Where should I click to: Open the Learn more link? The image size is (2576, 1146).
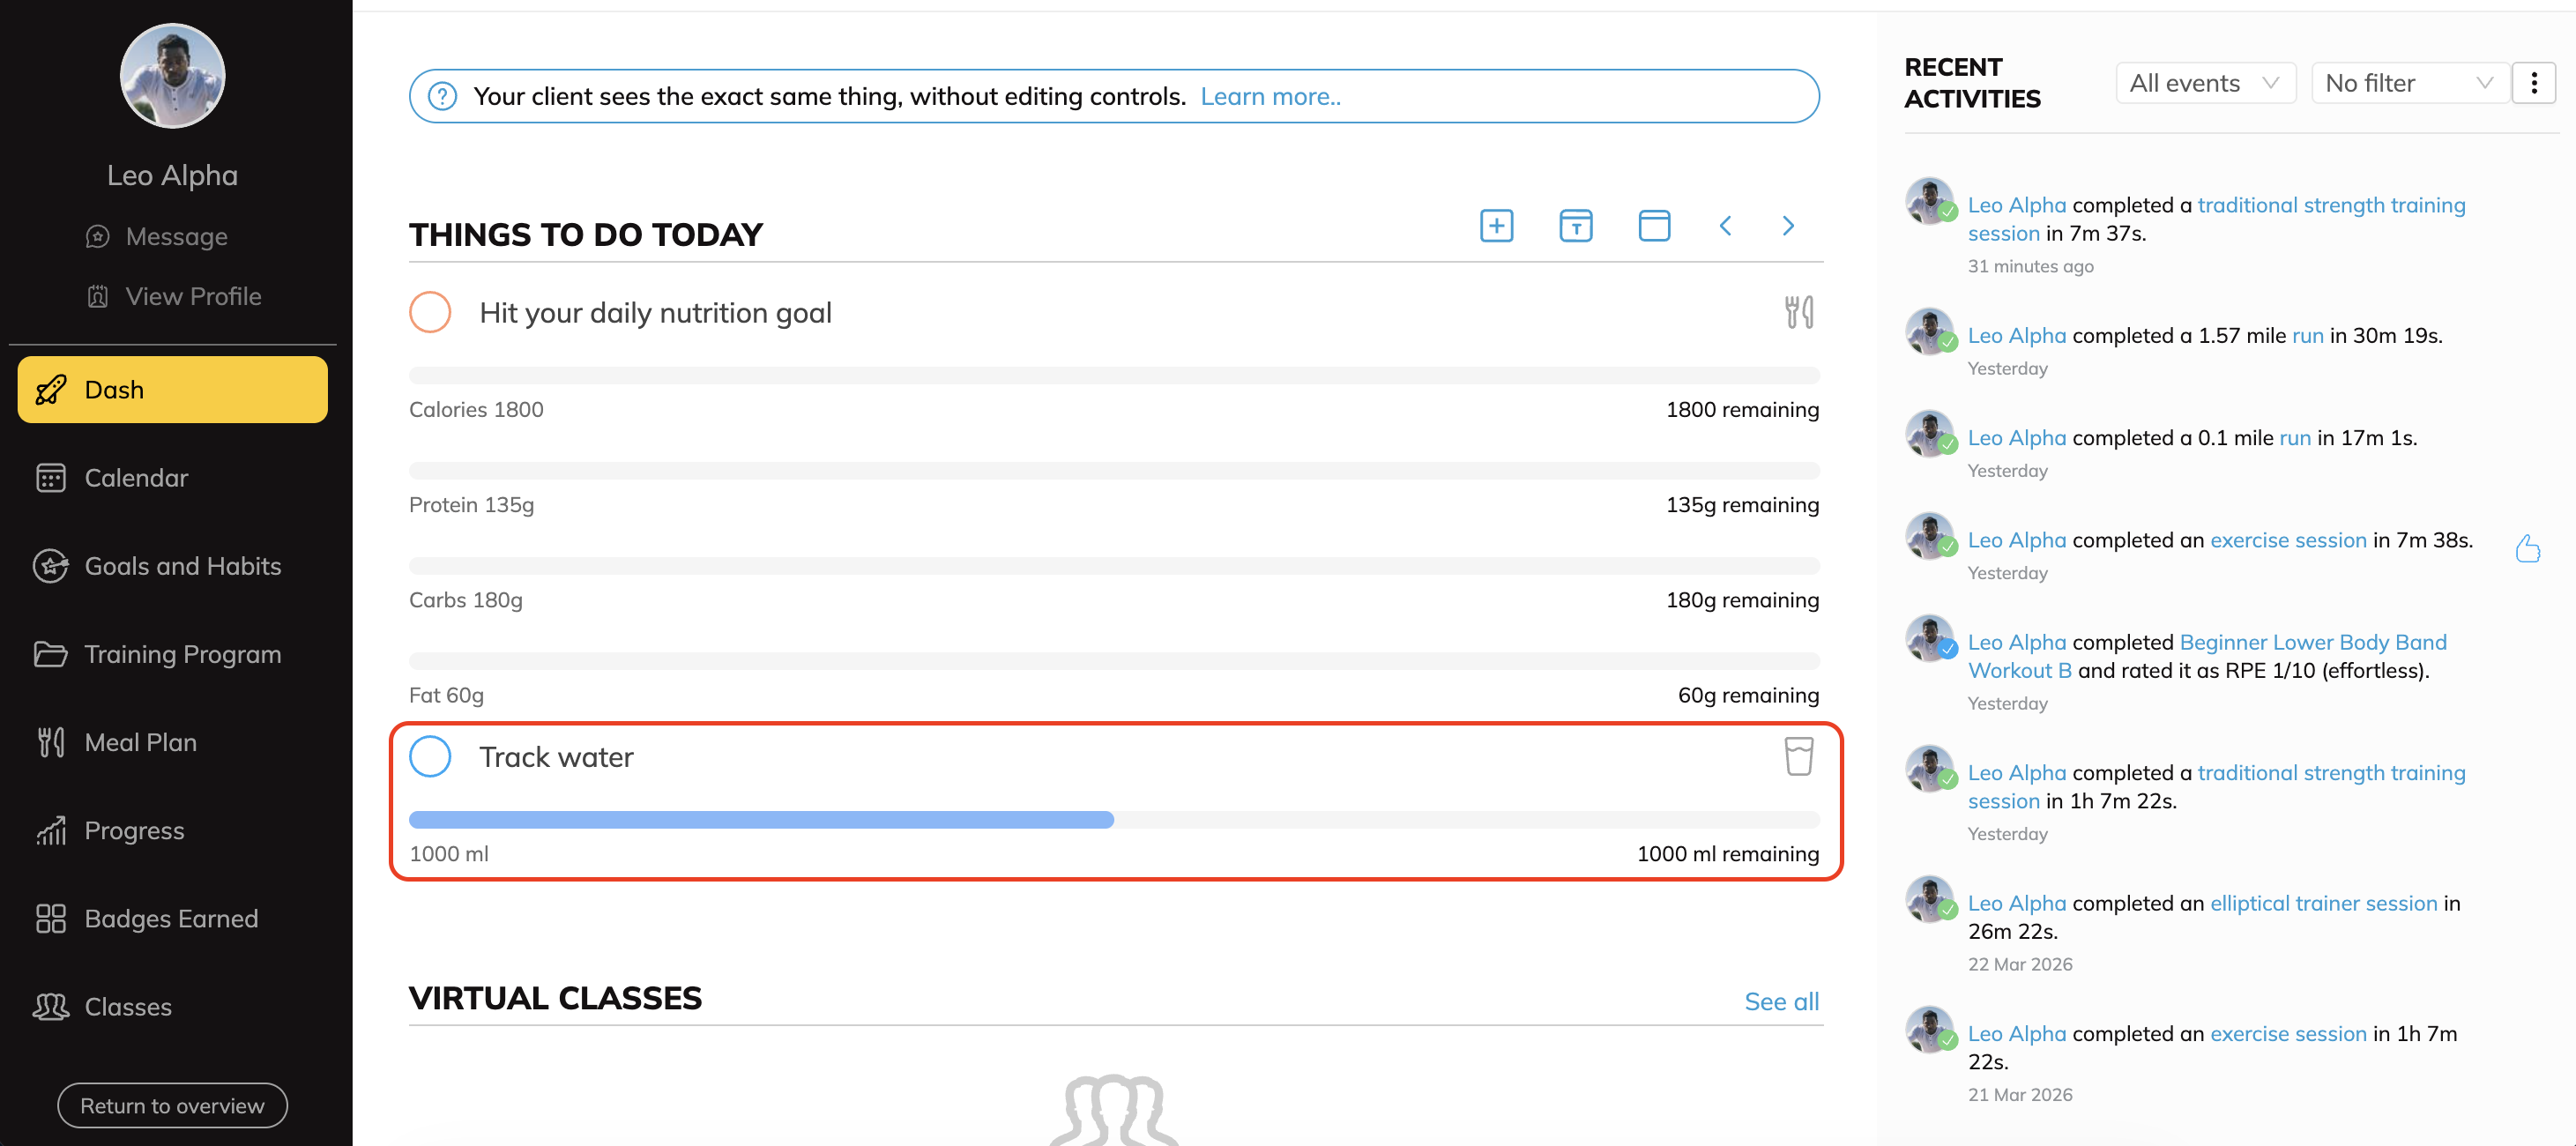coord(1270,96)
